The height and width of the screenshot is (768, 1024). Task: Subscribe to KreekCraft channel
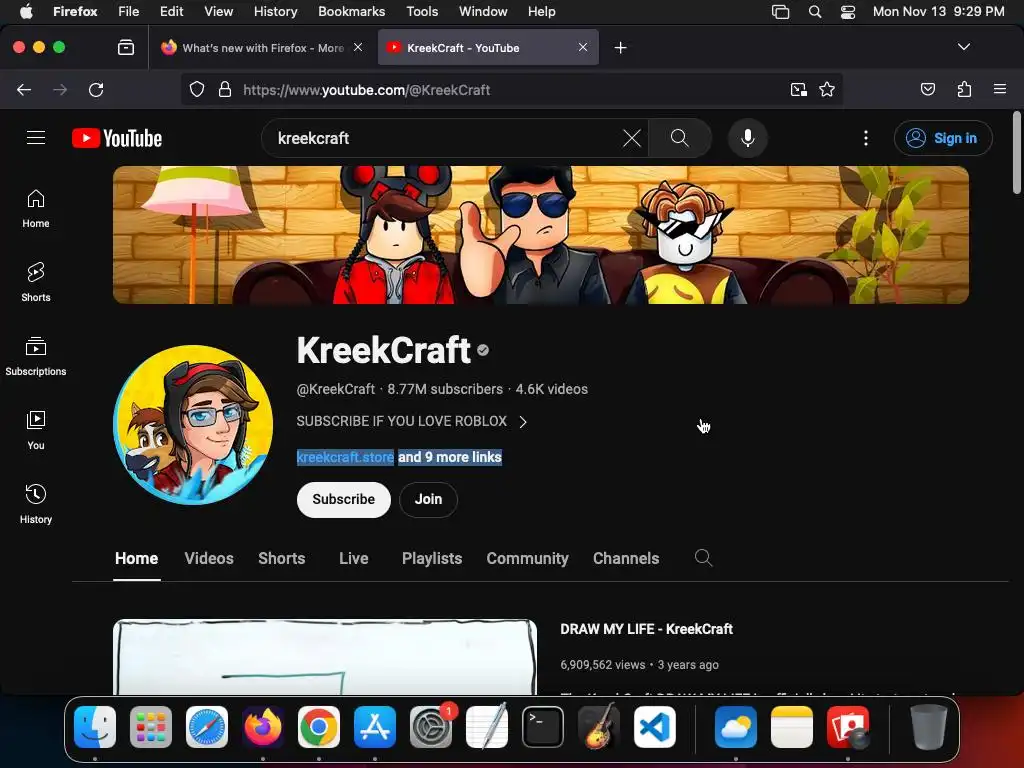point(344,500)
